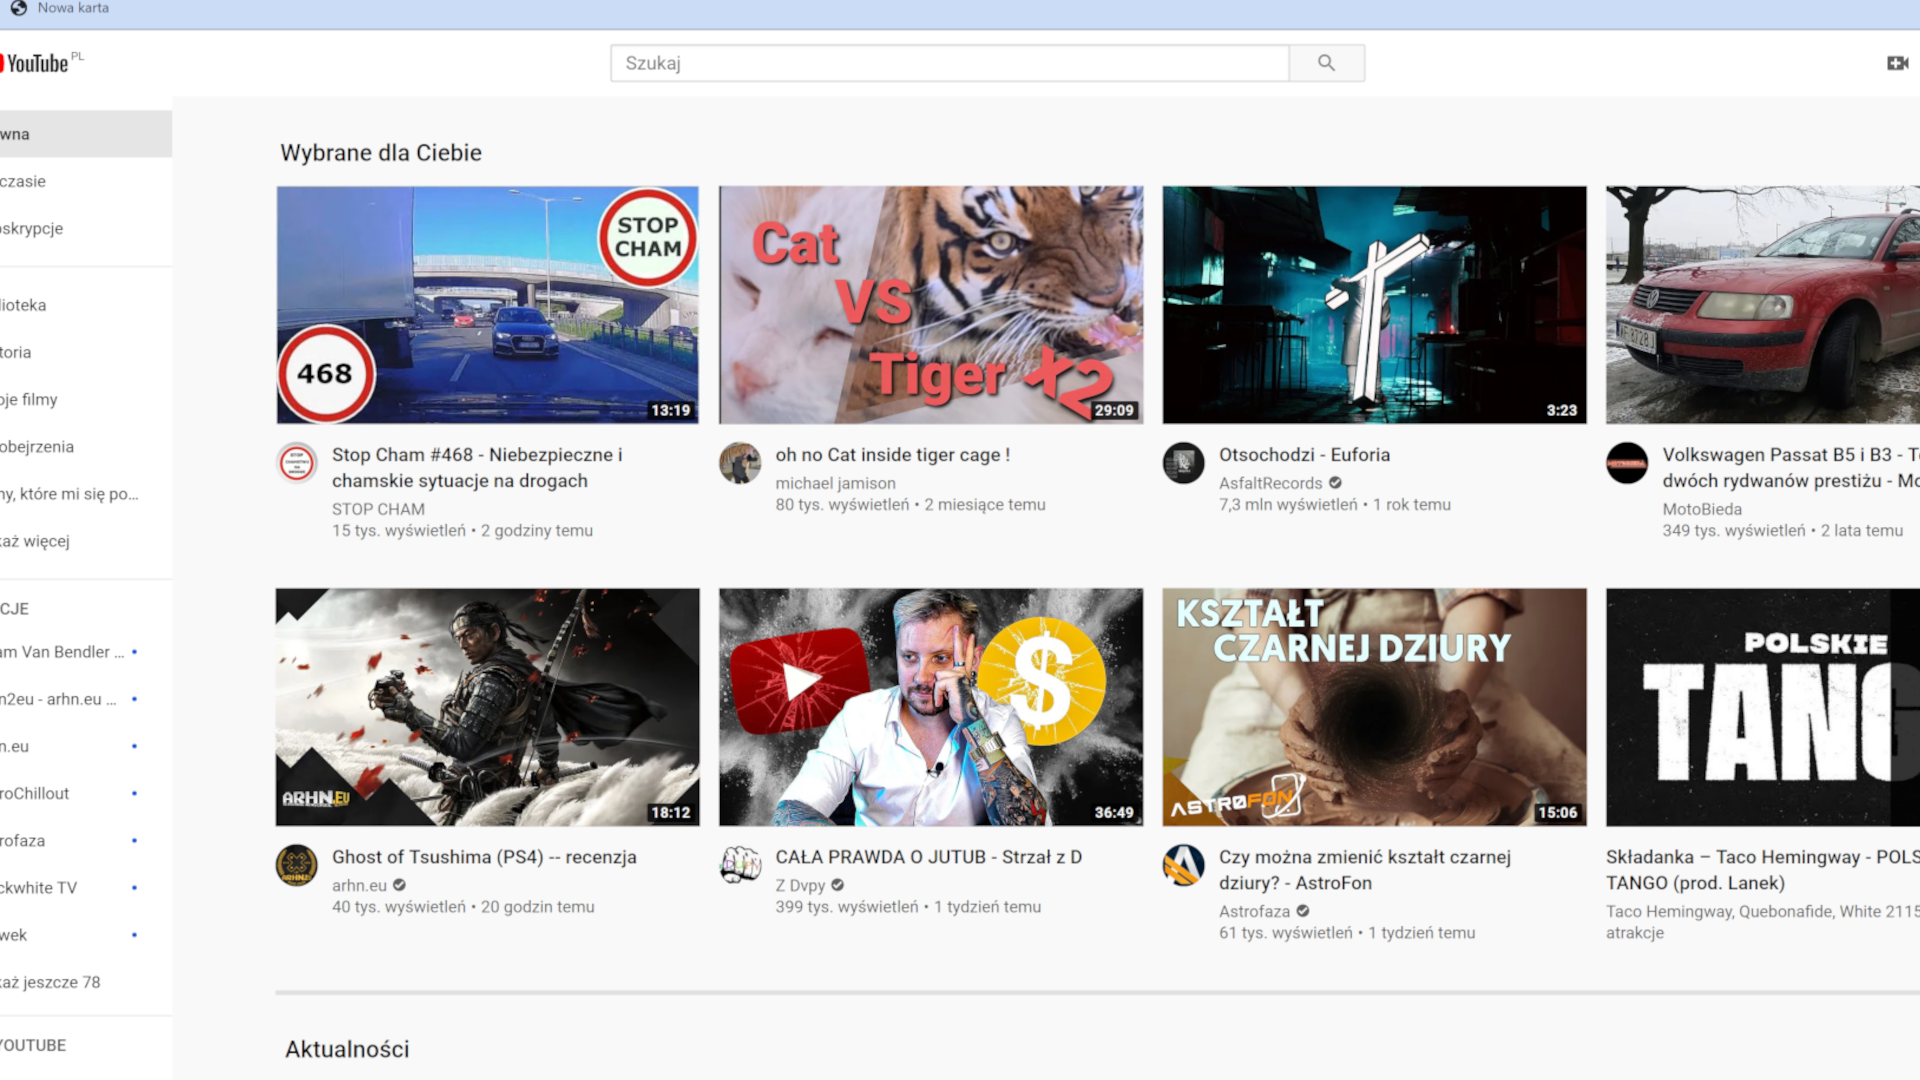Screen dimensions: 1920x1080
Task: Click the MotoBieda channel avatar
Action: coord(1627,463)
